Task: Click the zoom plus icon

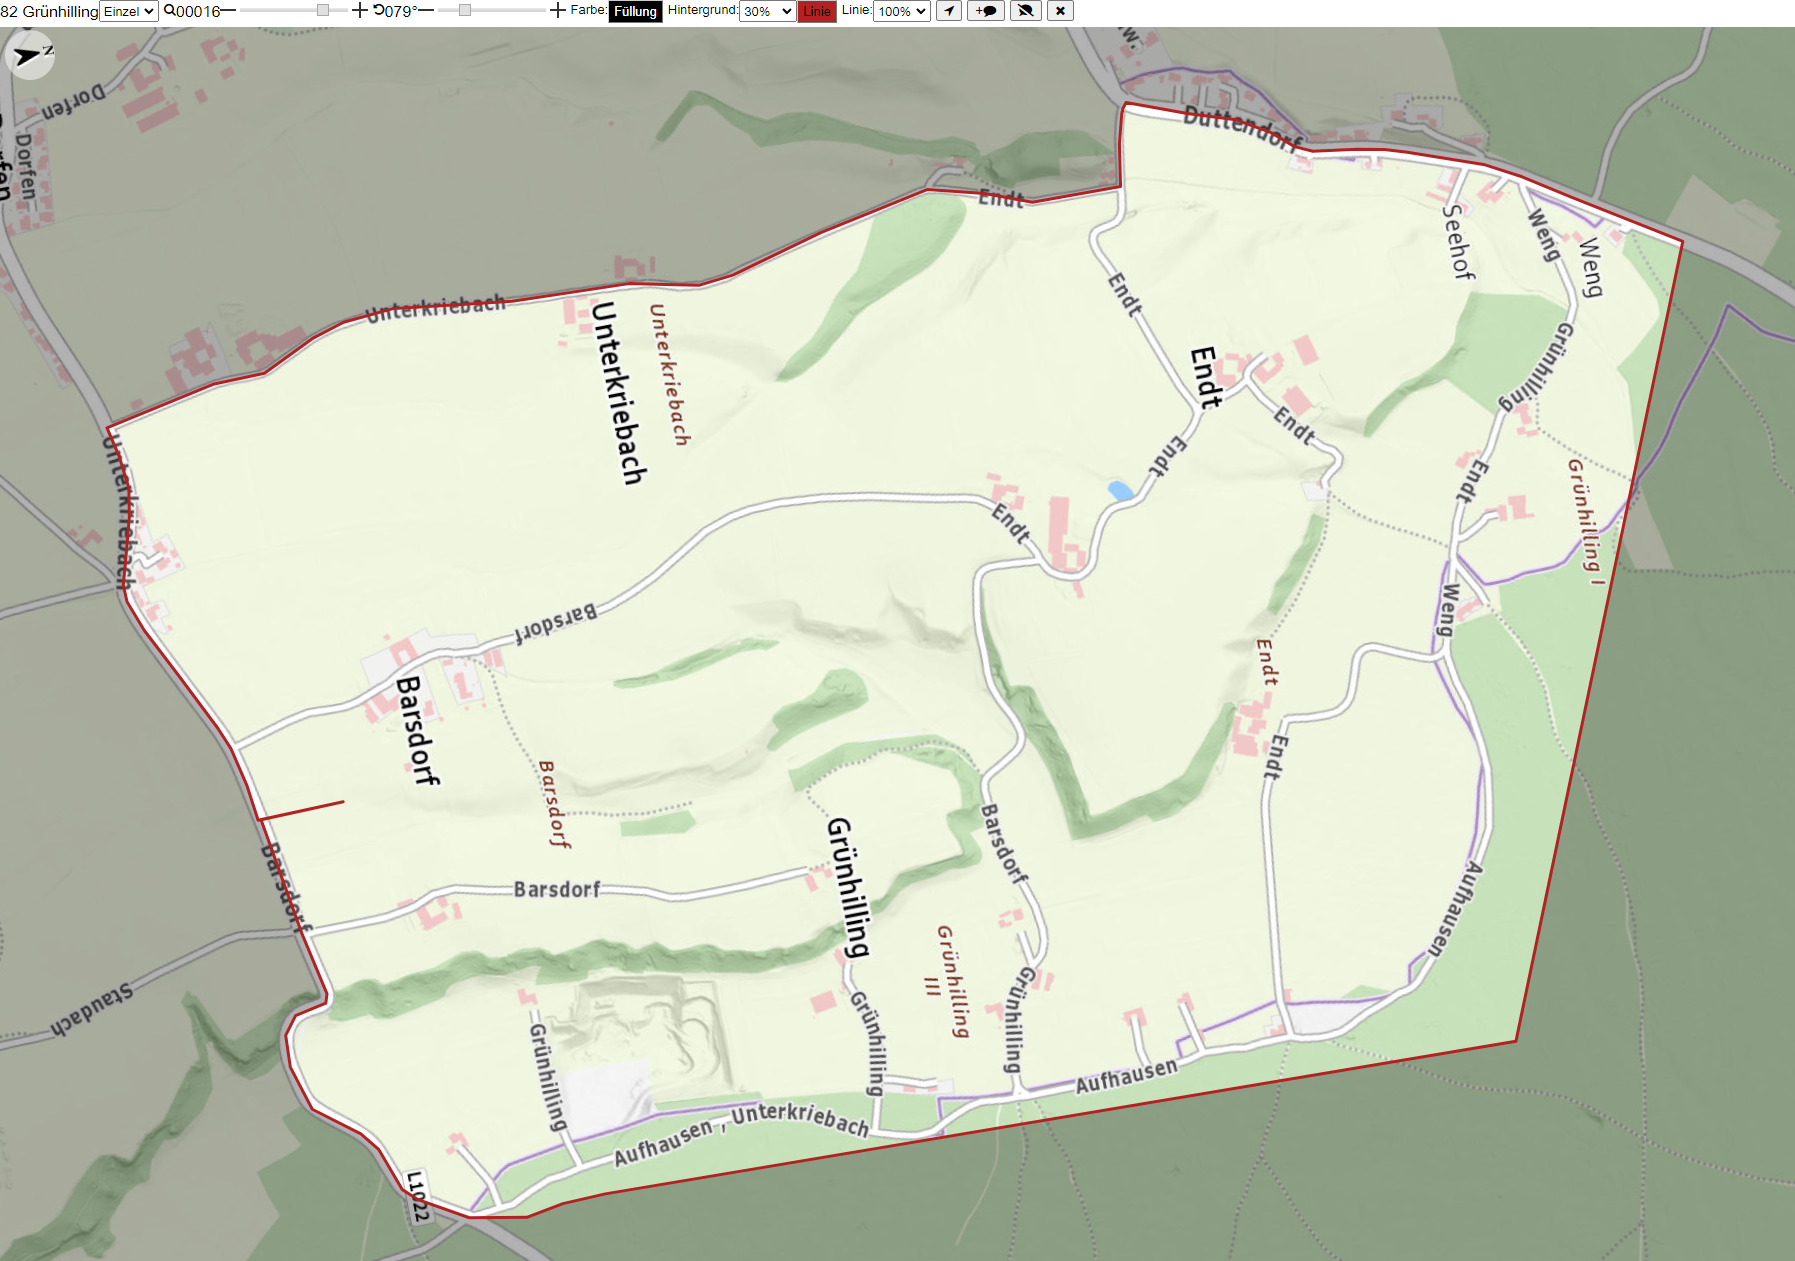Action: [359, 11]
